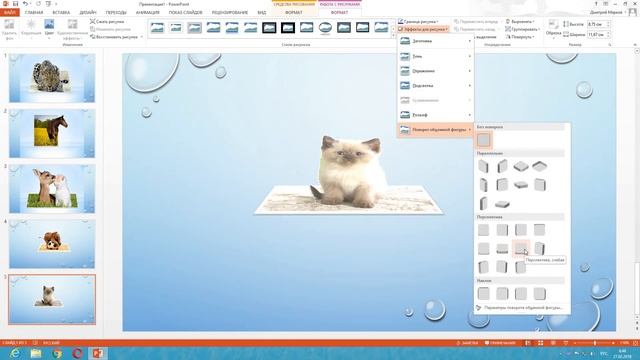The image size is (640, 360).
Task: Click Изменить рисунок (change picture)
Action: pos(110,29)
